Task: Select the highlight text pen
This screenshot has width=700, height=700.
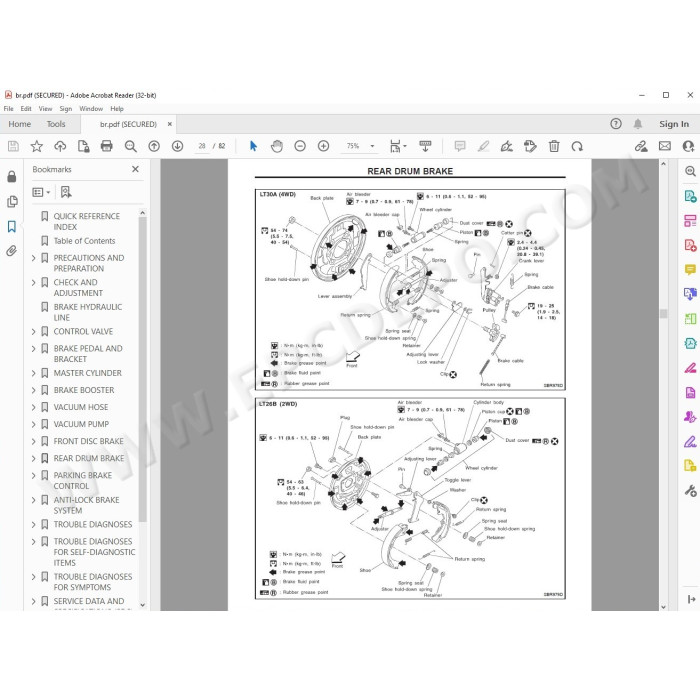Action: coord(483,146)
